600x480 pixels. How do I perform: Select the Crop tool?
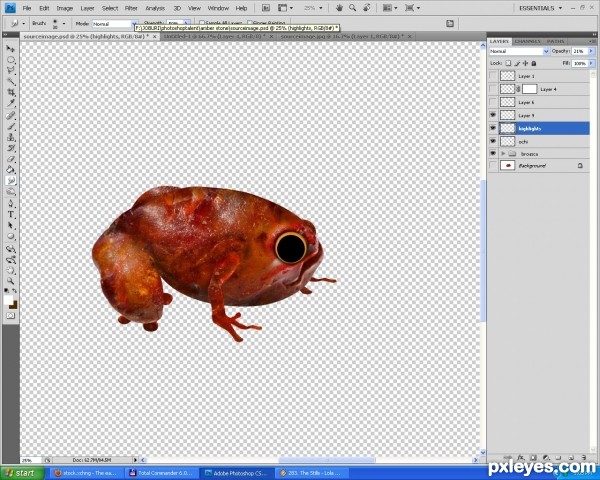[x=11, y=92]
